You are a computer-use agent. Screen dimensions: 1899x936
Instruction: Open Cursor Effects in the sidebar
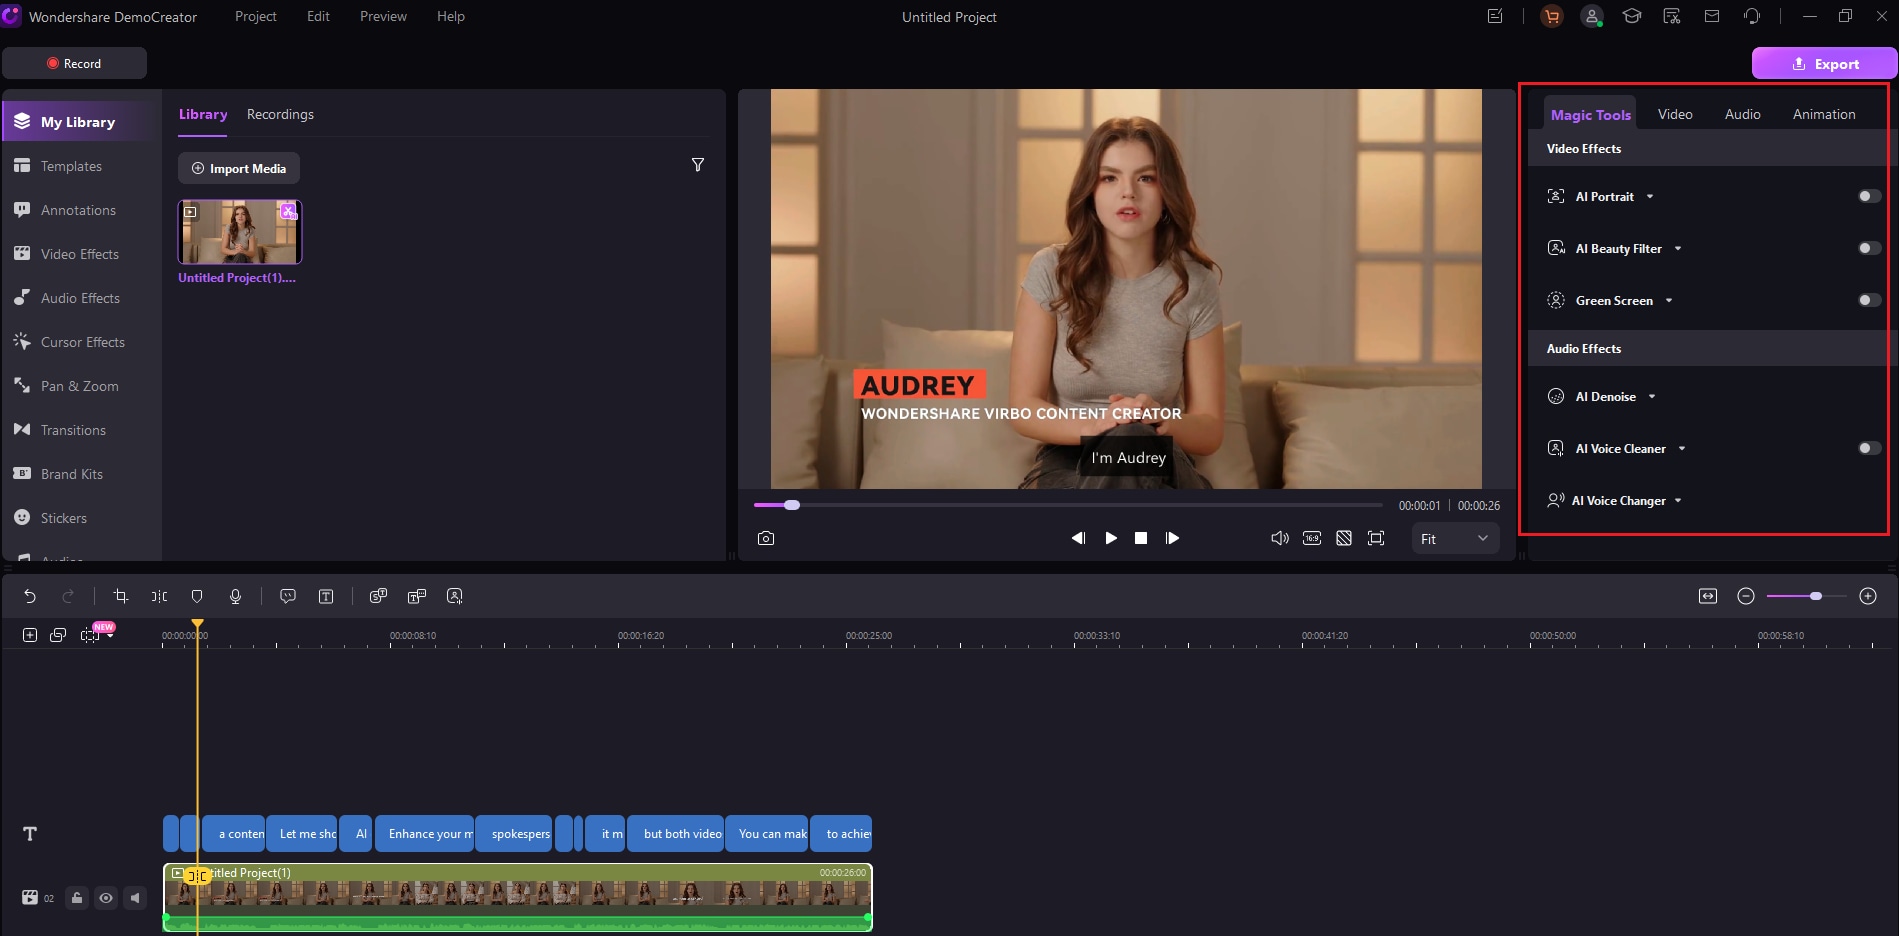(83, 342)
